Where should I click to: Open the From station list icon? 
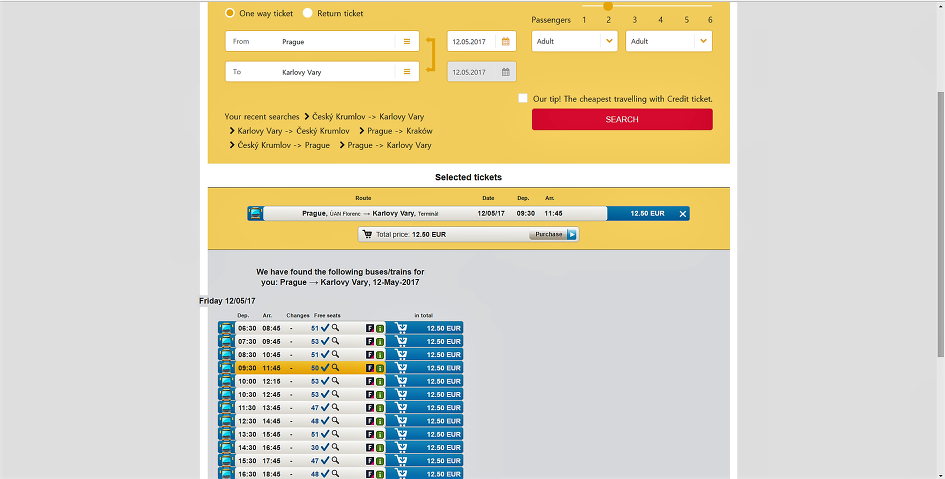[407, 42]
